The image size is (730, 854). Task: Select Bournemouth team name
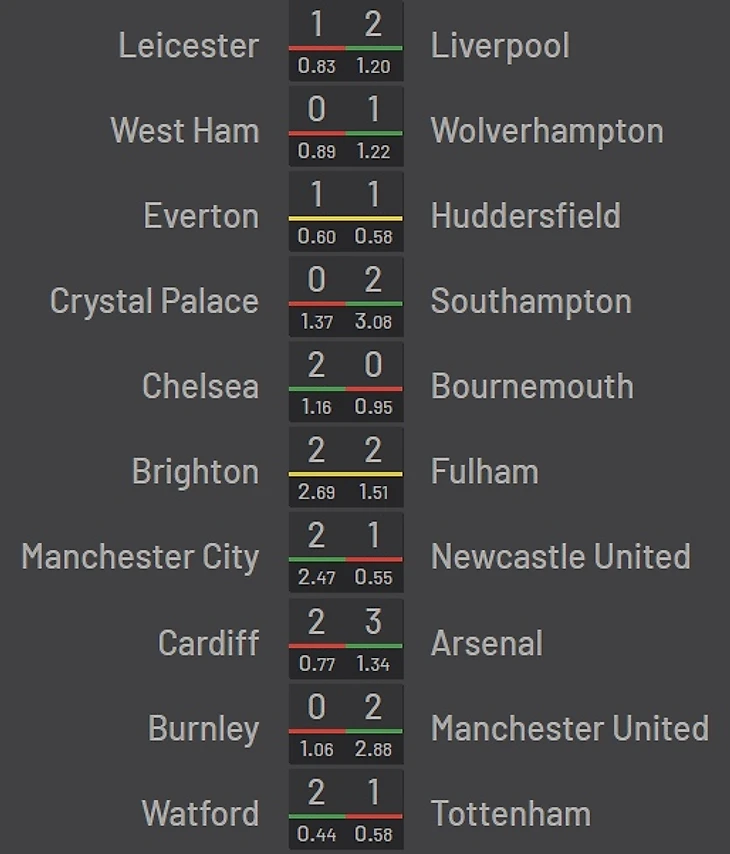coord(532,386)
